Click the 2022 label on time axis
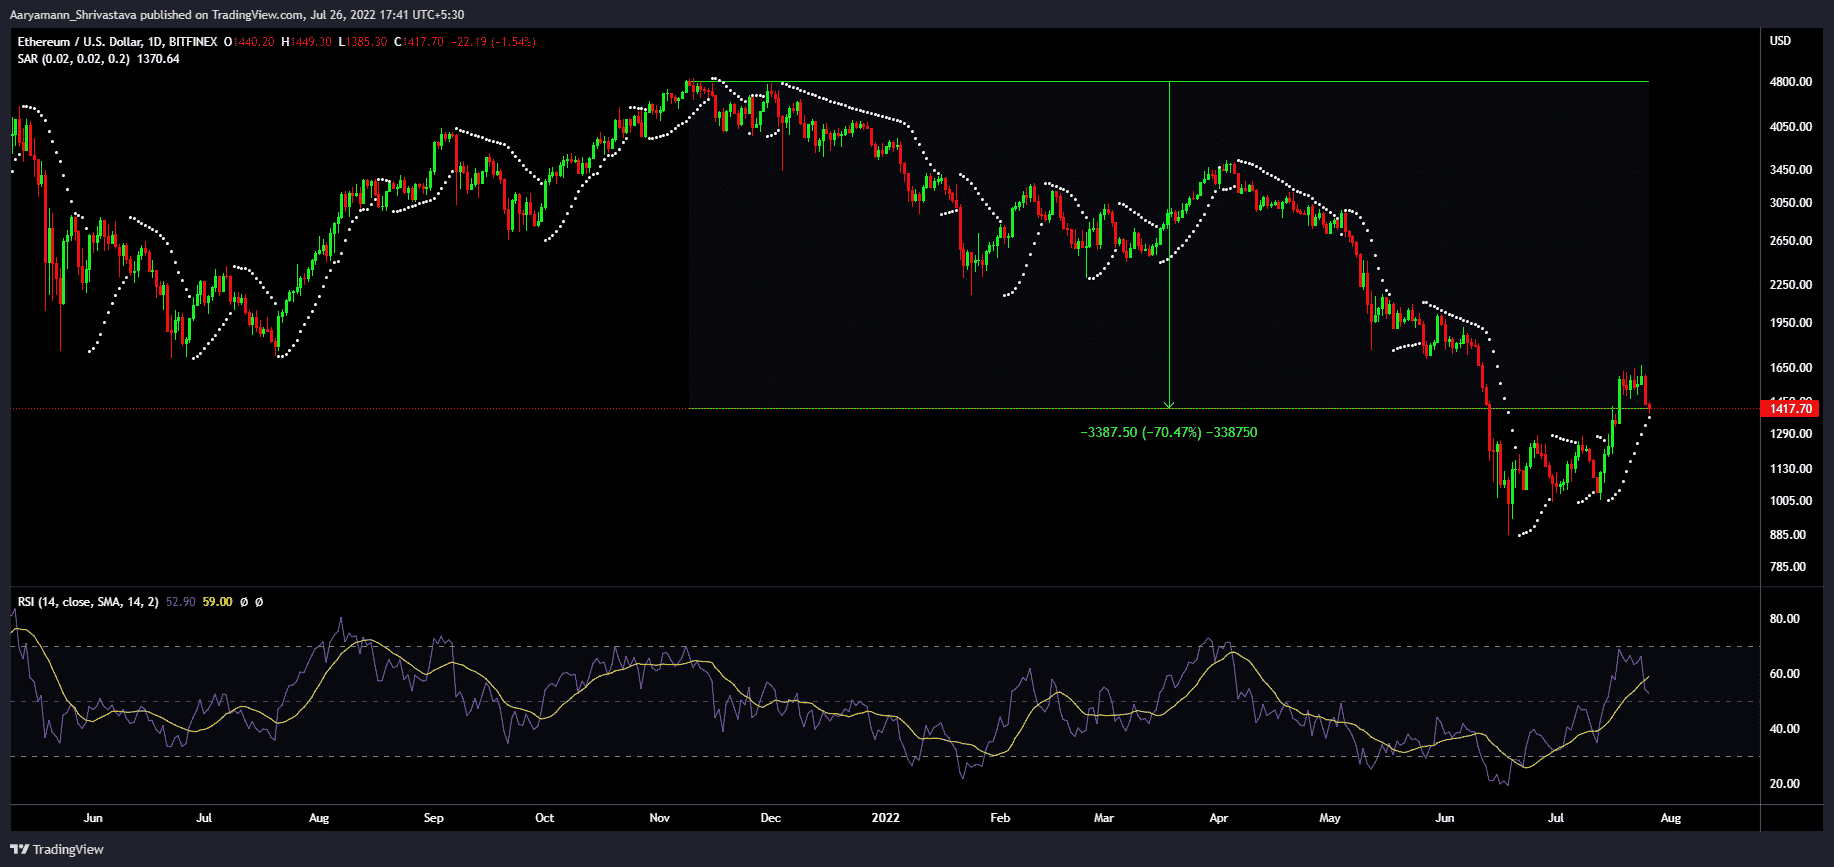 [885, 818]
